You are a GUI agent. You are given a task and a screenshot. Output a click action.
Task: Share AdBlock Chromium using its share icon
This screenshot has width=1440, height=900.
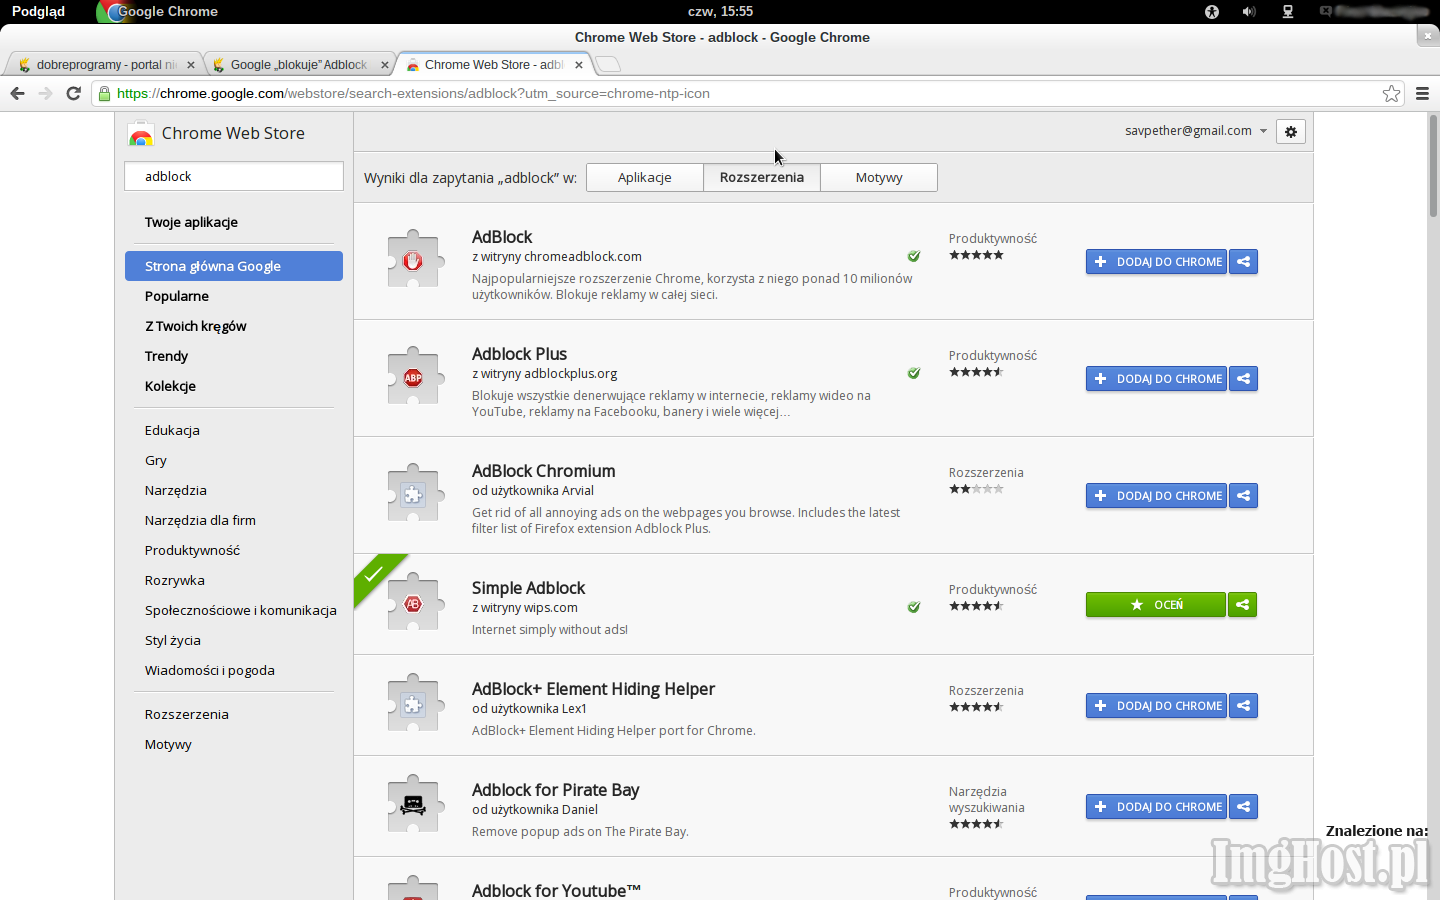1243,496
